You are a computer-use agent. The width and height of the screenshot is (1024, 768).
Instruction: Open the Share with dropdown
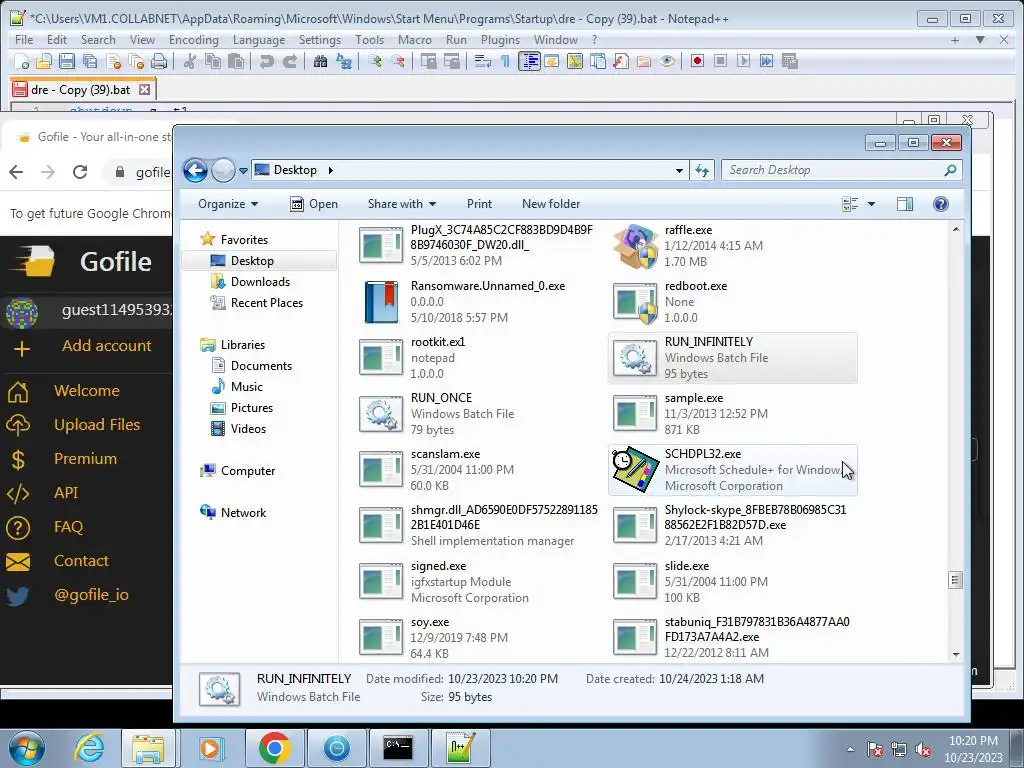click(x=402, y=204)
